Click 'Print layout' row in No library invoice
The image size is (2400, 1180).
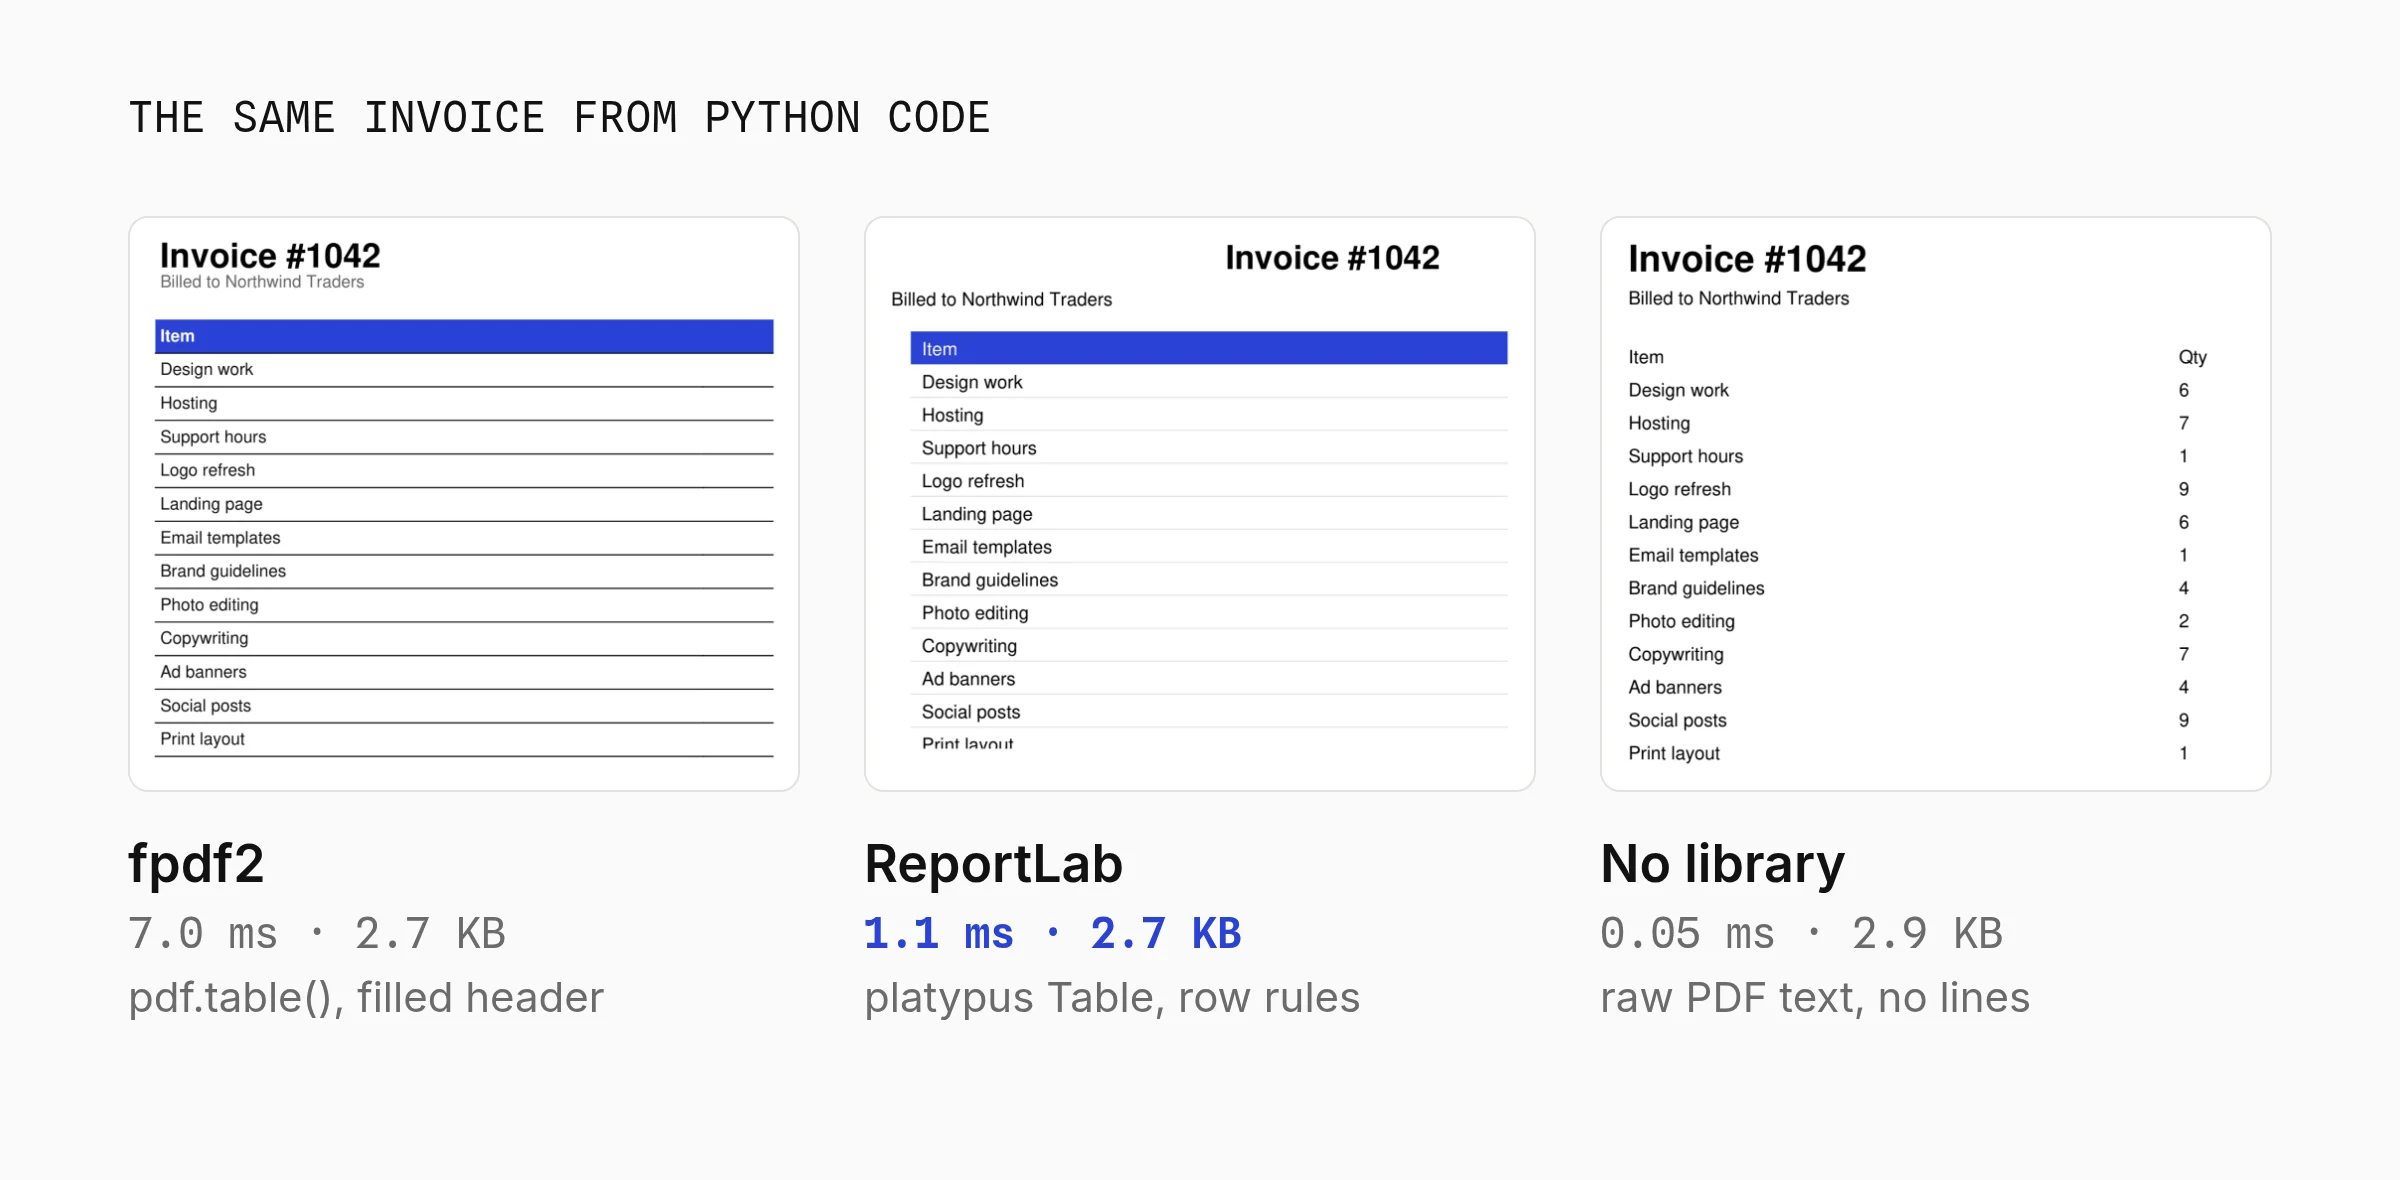(1918, 753)
